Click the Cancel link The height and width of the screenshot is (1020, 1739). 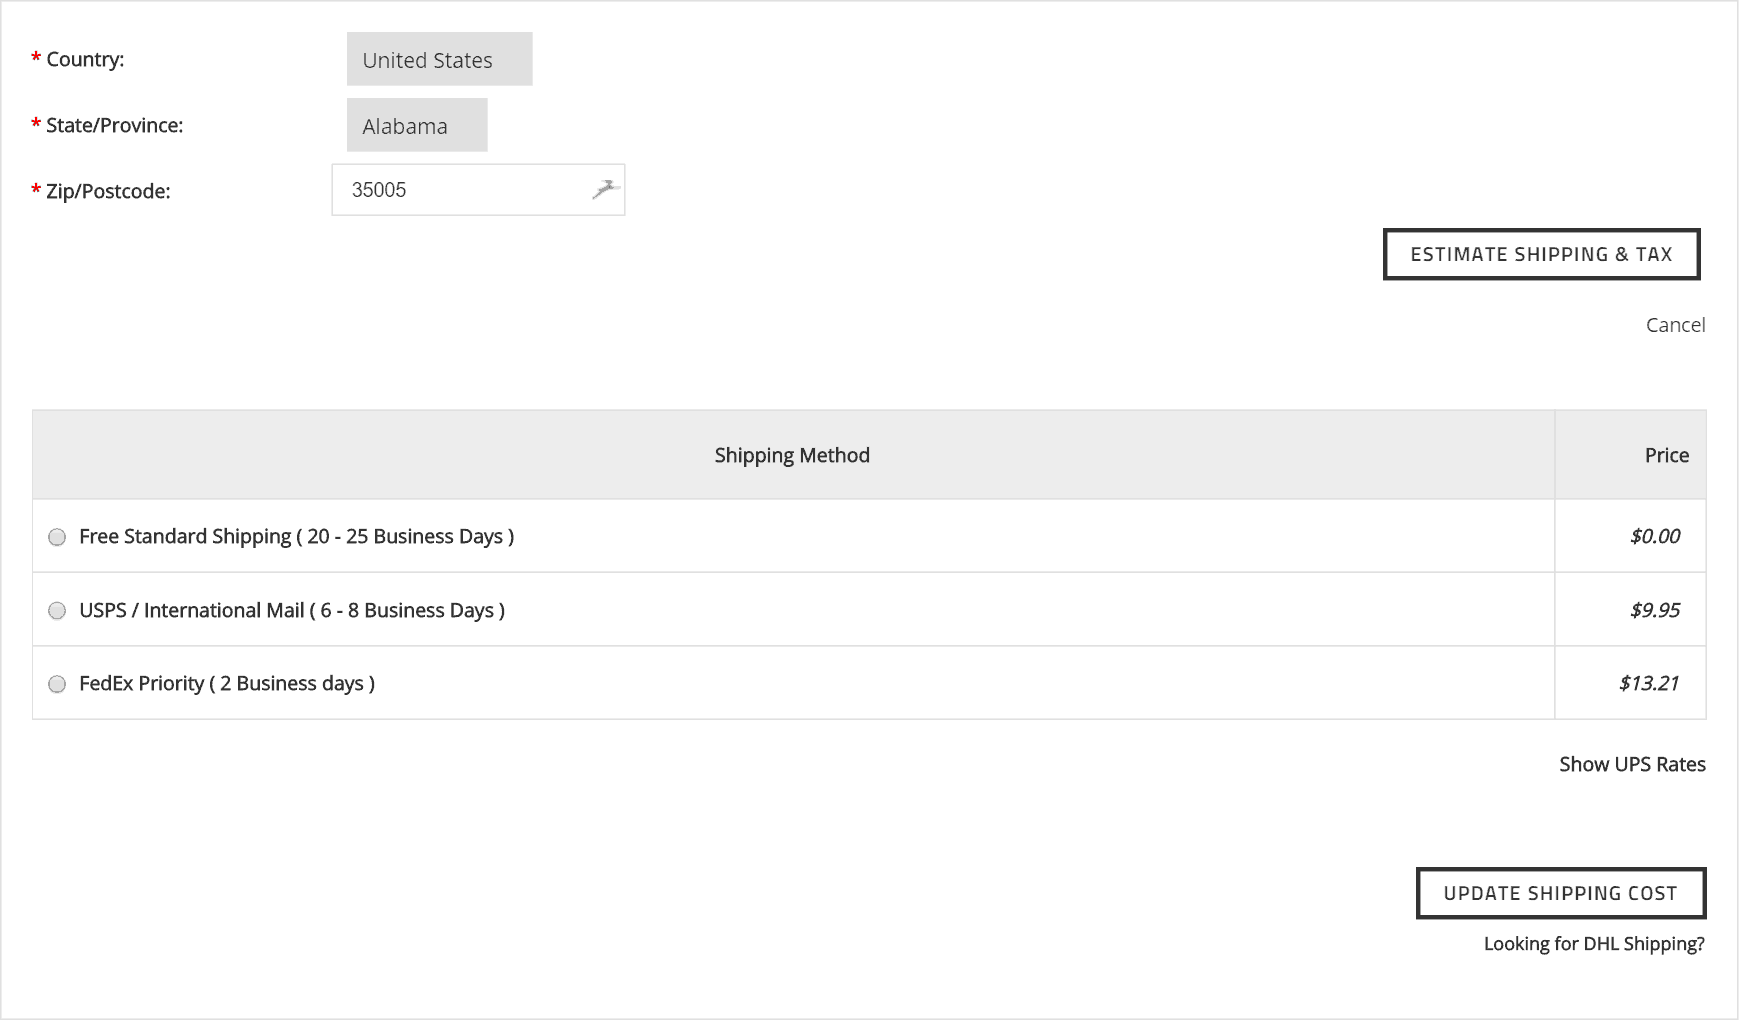pos(1675,324)
